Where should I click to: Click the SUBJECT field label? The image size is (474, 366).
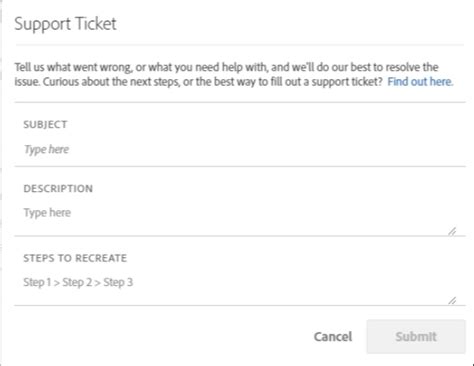point(45,125)
